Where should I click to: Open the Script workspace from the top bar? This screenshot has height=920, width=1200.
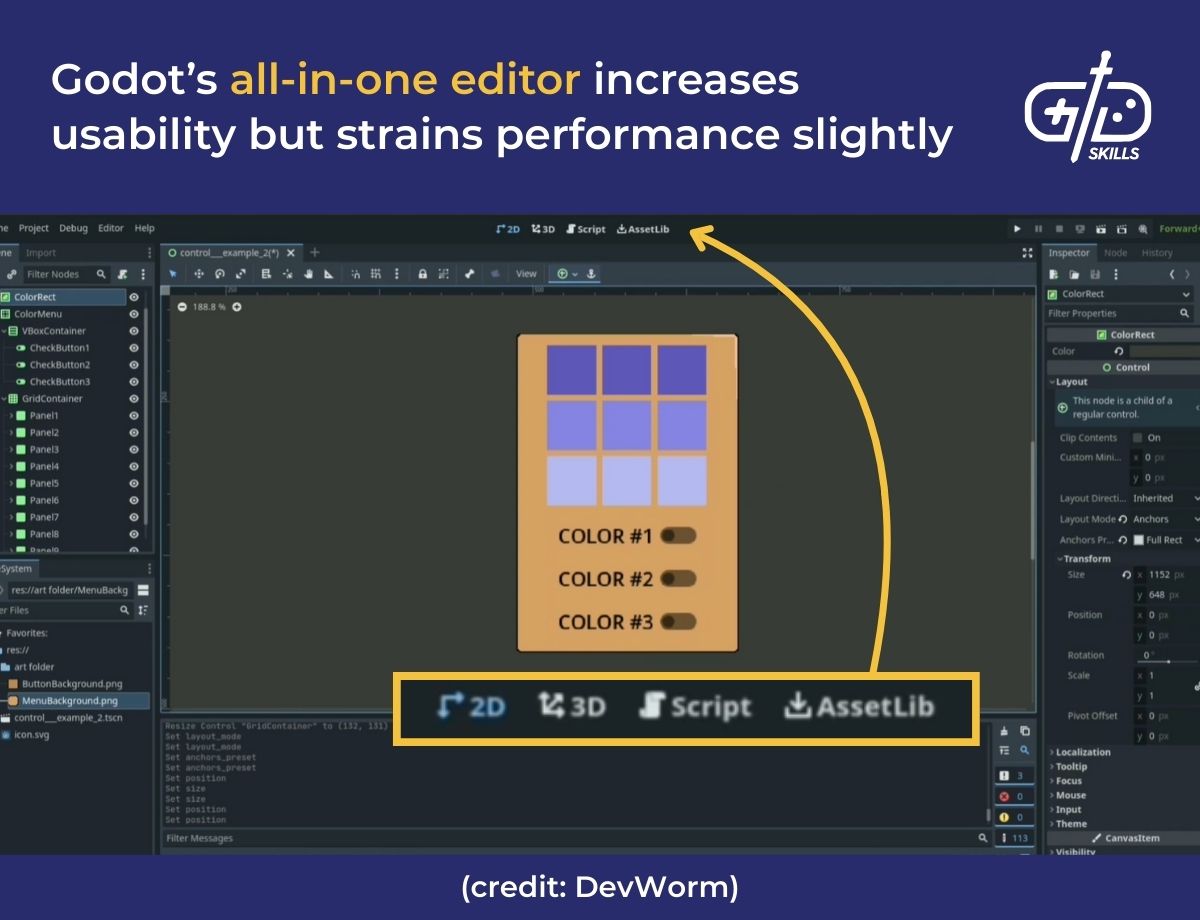point(586,228)
